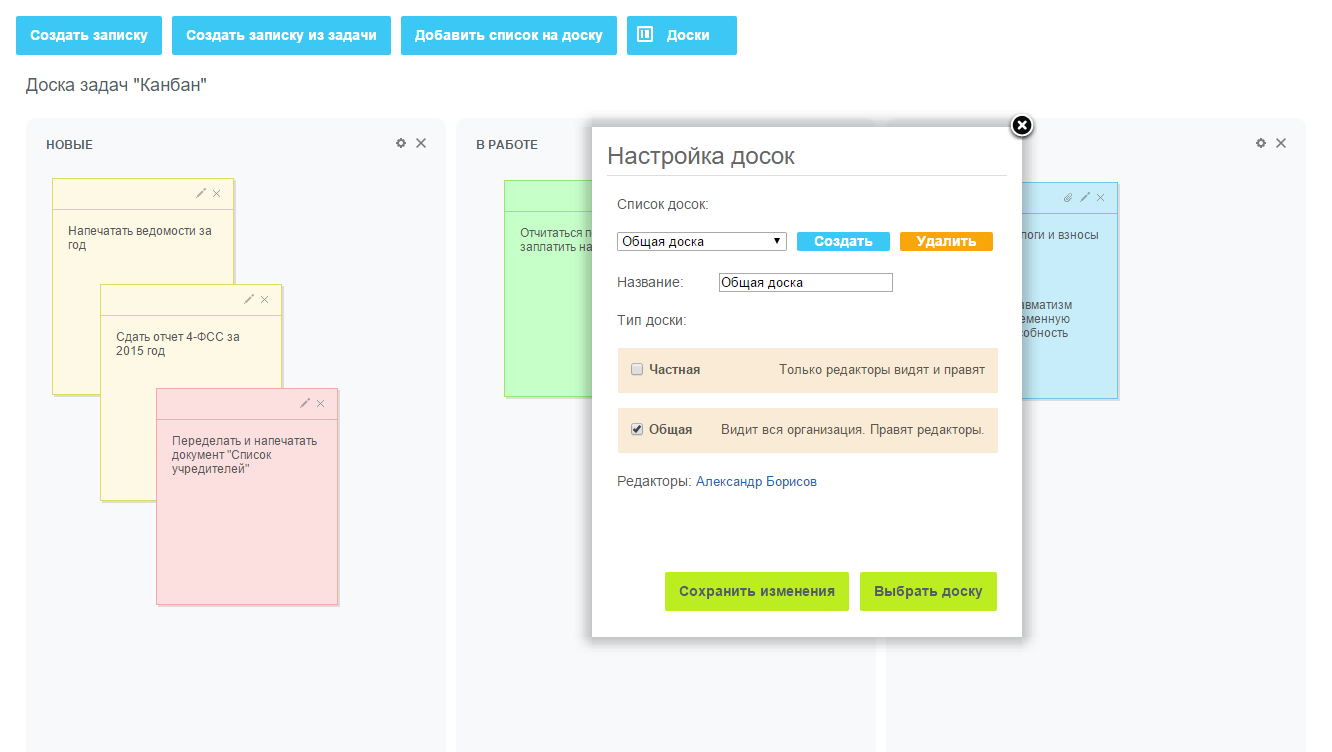Save changes with 'Сохранить изменения'

pyautogui.click(x=757, y=591)
